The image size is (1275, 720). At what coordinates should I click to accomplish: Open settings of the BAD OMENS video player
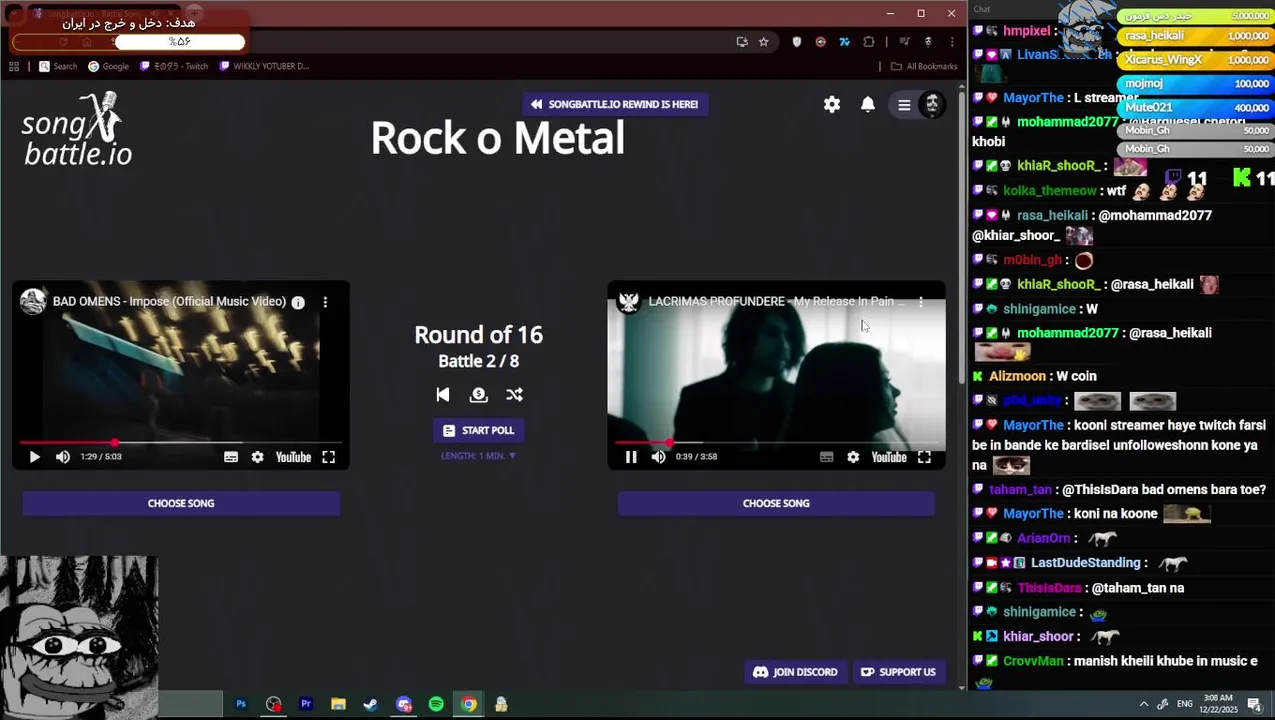(x=258, y=457)
